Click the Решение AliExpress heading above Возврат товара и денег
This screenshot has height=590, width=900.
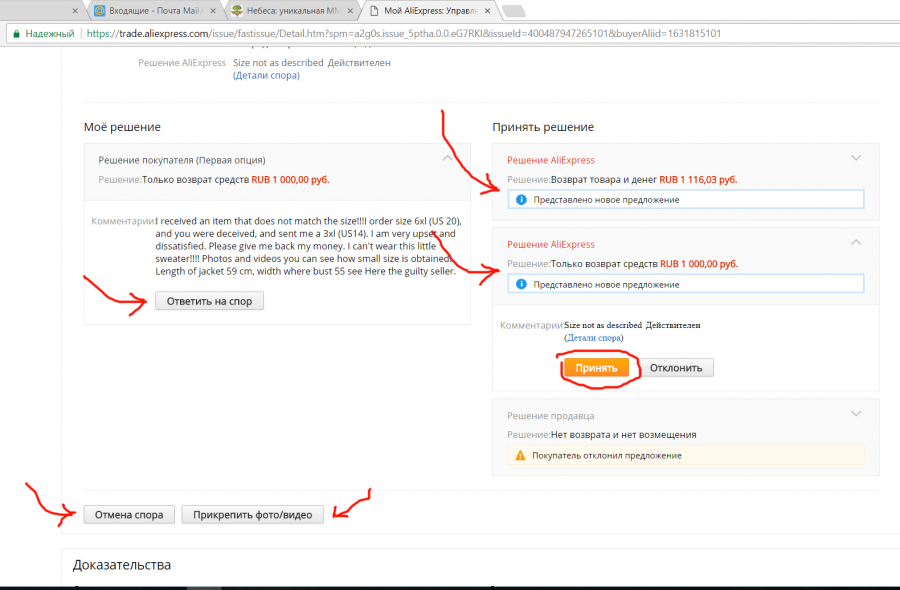(x=550, y=160)
